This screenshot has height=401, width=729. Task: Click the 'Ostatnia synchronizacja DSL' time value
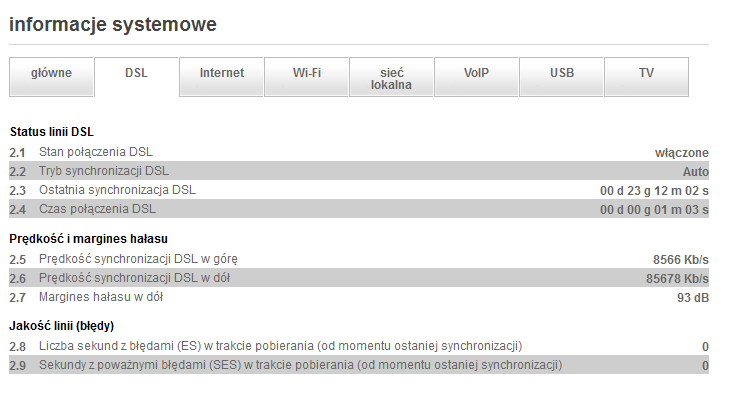click(x=654, y=190)
